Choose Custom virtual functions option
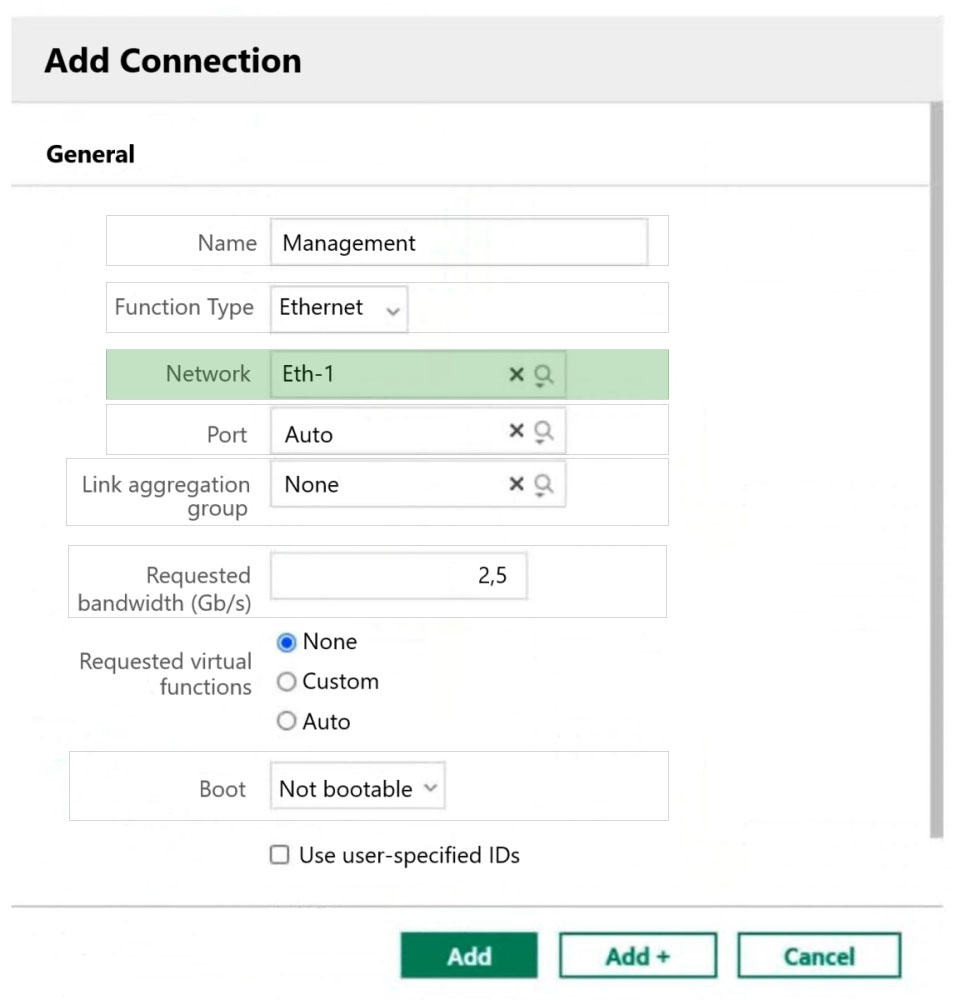Viewport: 954px width, 1000px height. pyautogui.click(x=286, y=682)
